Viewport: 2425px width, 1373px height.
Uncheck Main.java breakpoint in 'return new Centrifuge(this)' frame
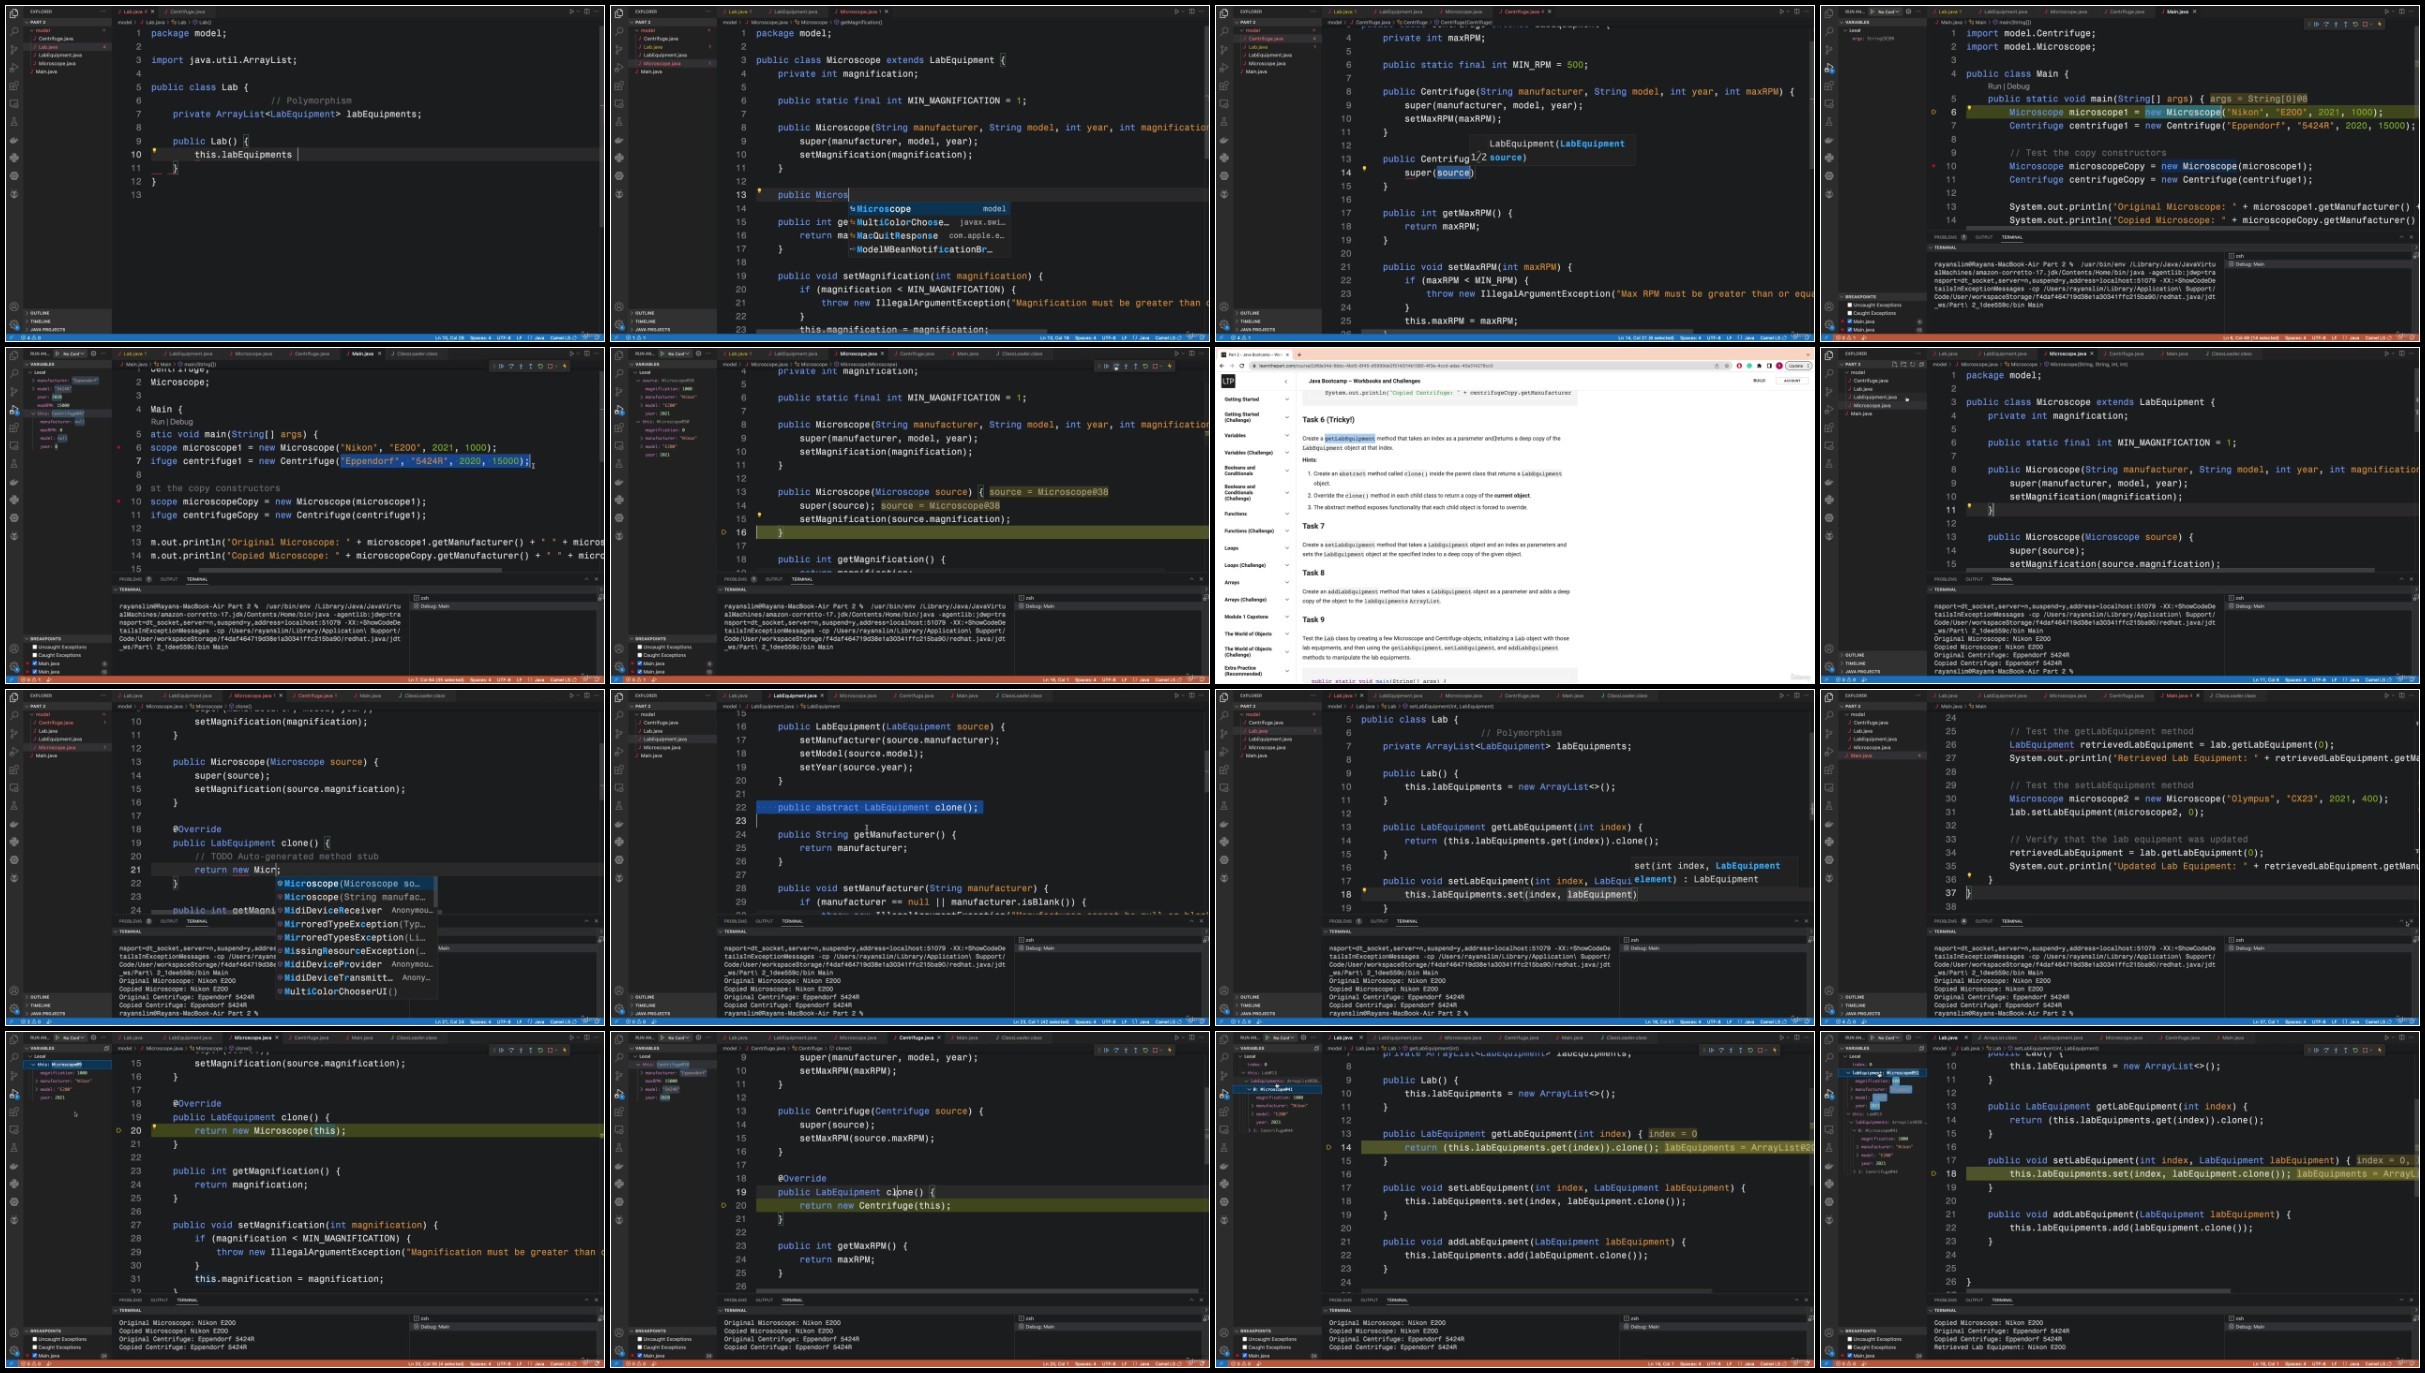(x=640, y=1355)
